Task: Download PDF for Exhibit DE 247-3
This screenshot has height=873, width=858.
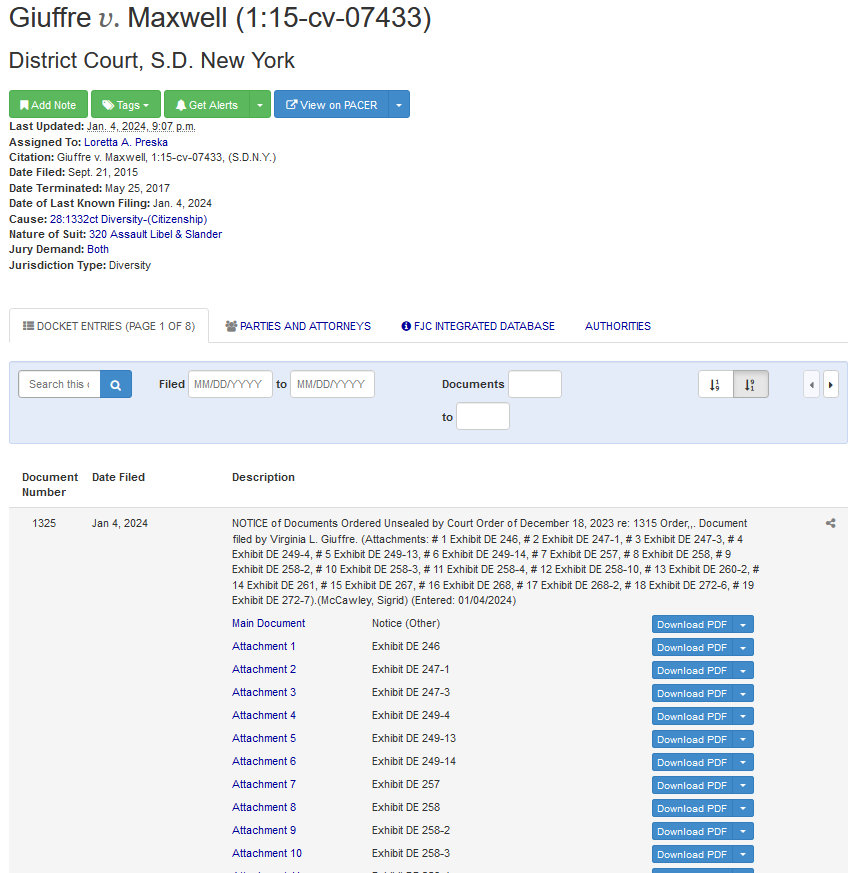Action: 692,693
